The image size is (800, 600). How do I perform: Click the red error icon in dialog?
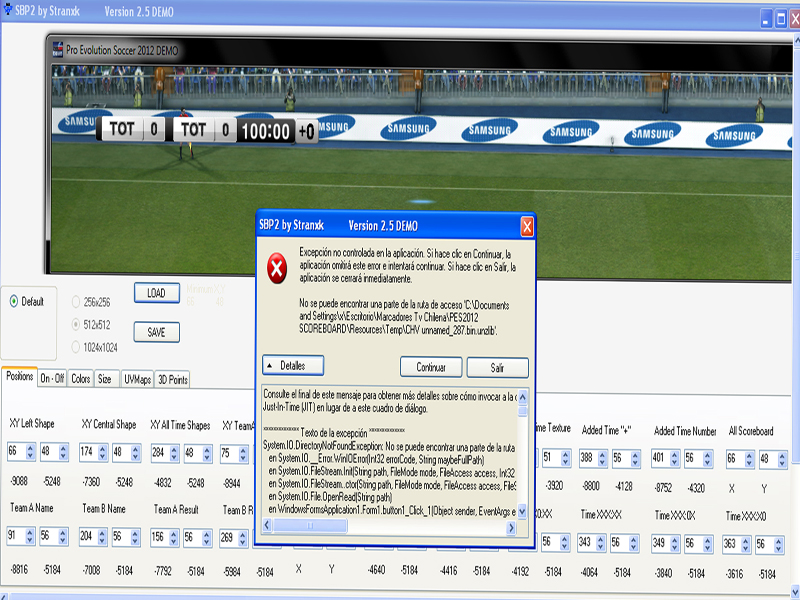click(277, 266)
